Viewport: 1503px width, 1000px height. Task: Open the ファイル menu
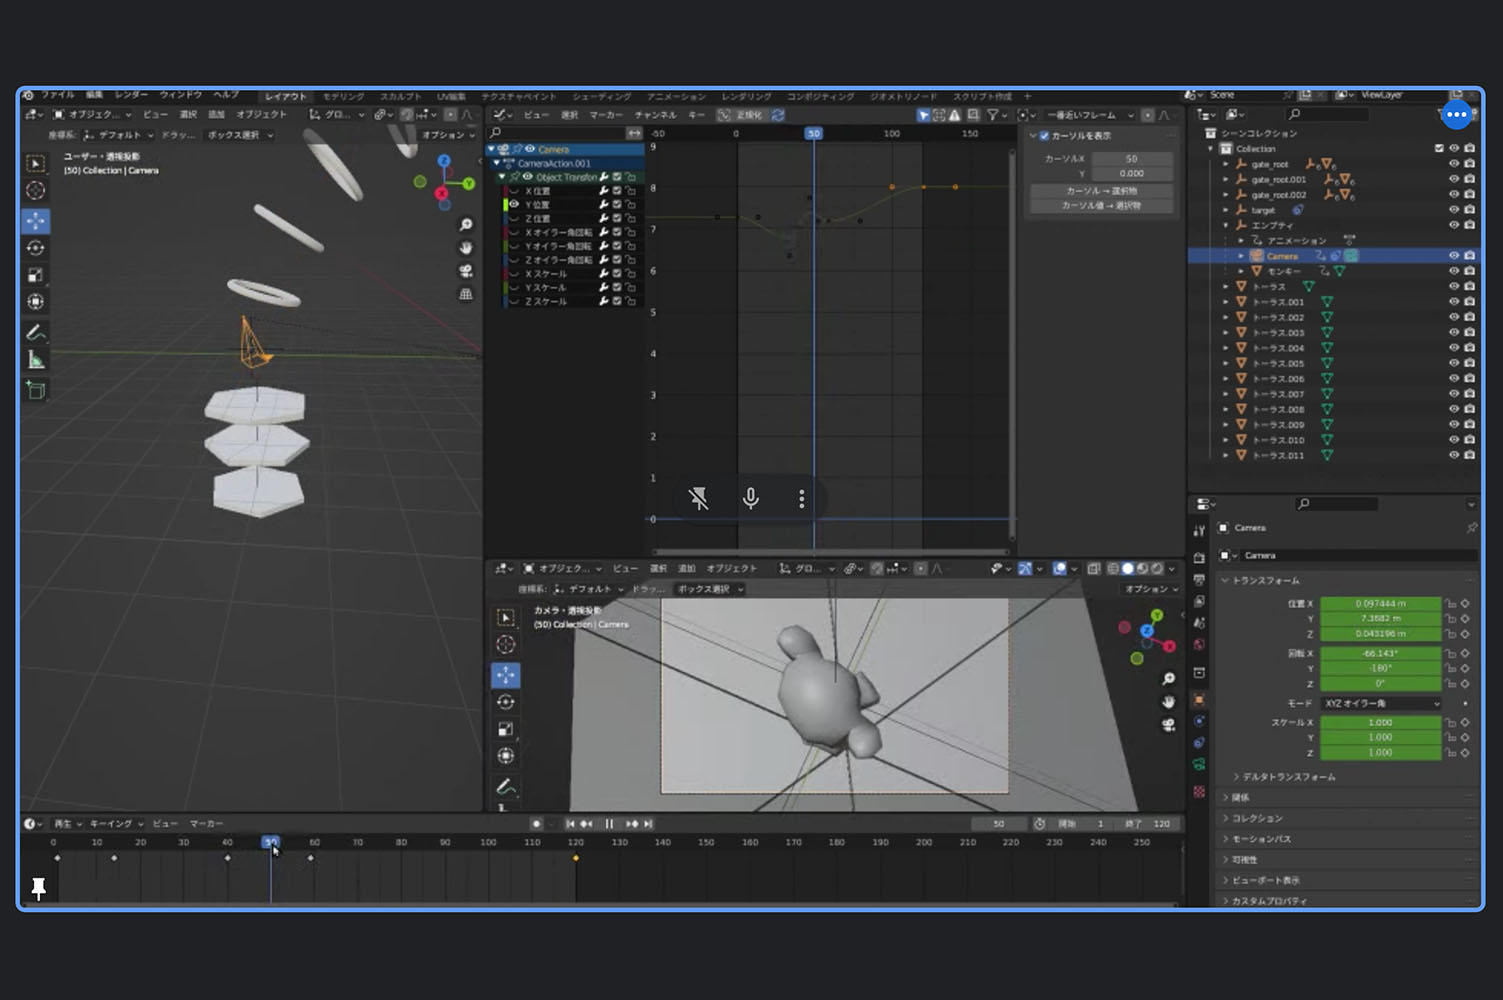(57, 95)
